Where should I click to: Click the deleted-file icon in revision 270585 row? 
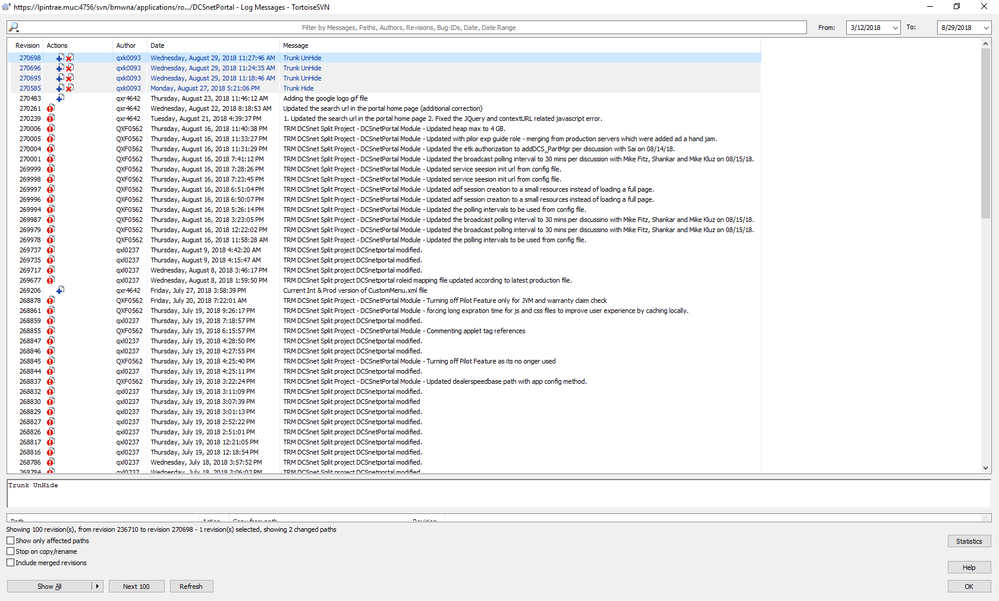[x=69, y=88]
